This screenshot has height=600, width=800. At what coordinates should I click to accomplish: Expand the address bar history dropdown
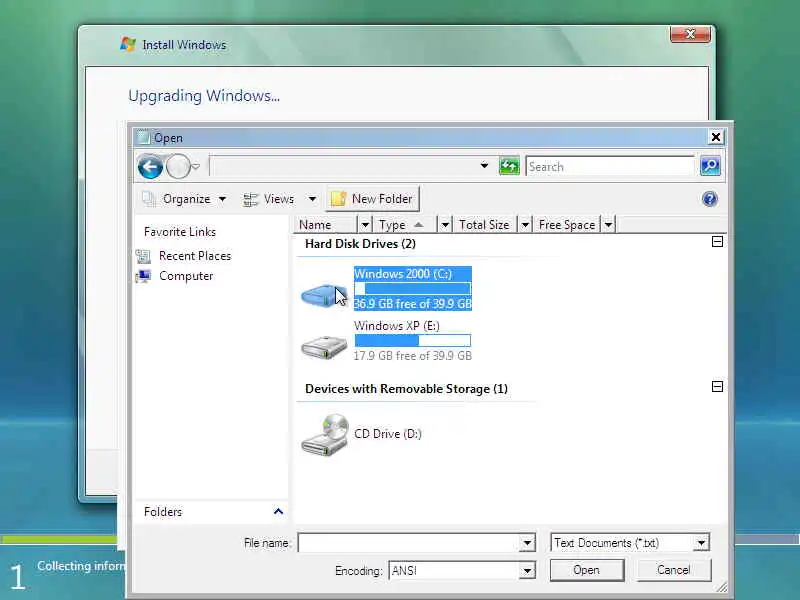(484, 166)
